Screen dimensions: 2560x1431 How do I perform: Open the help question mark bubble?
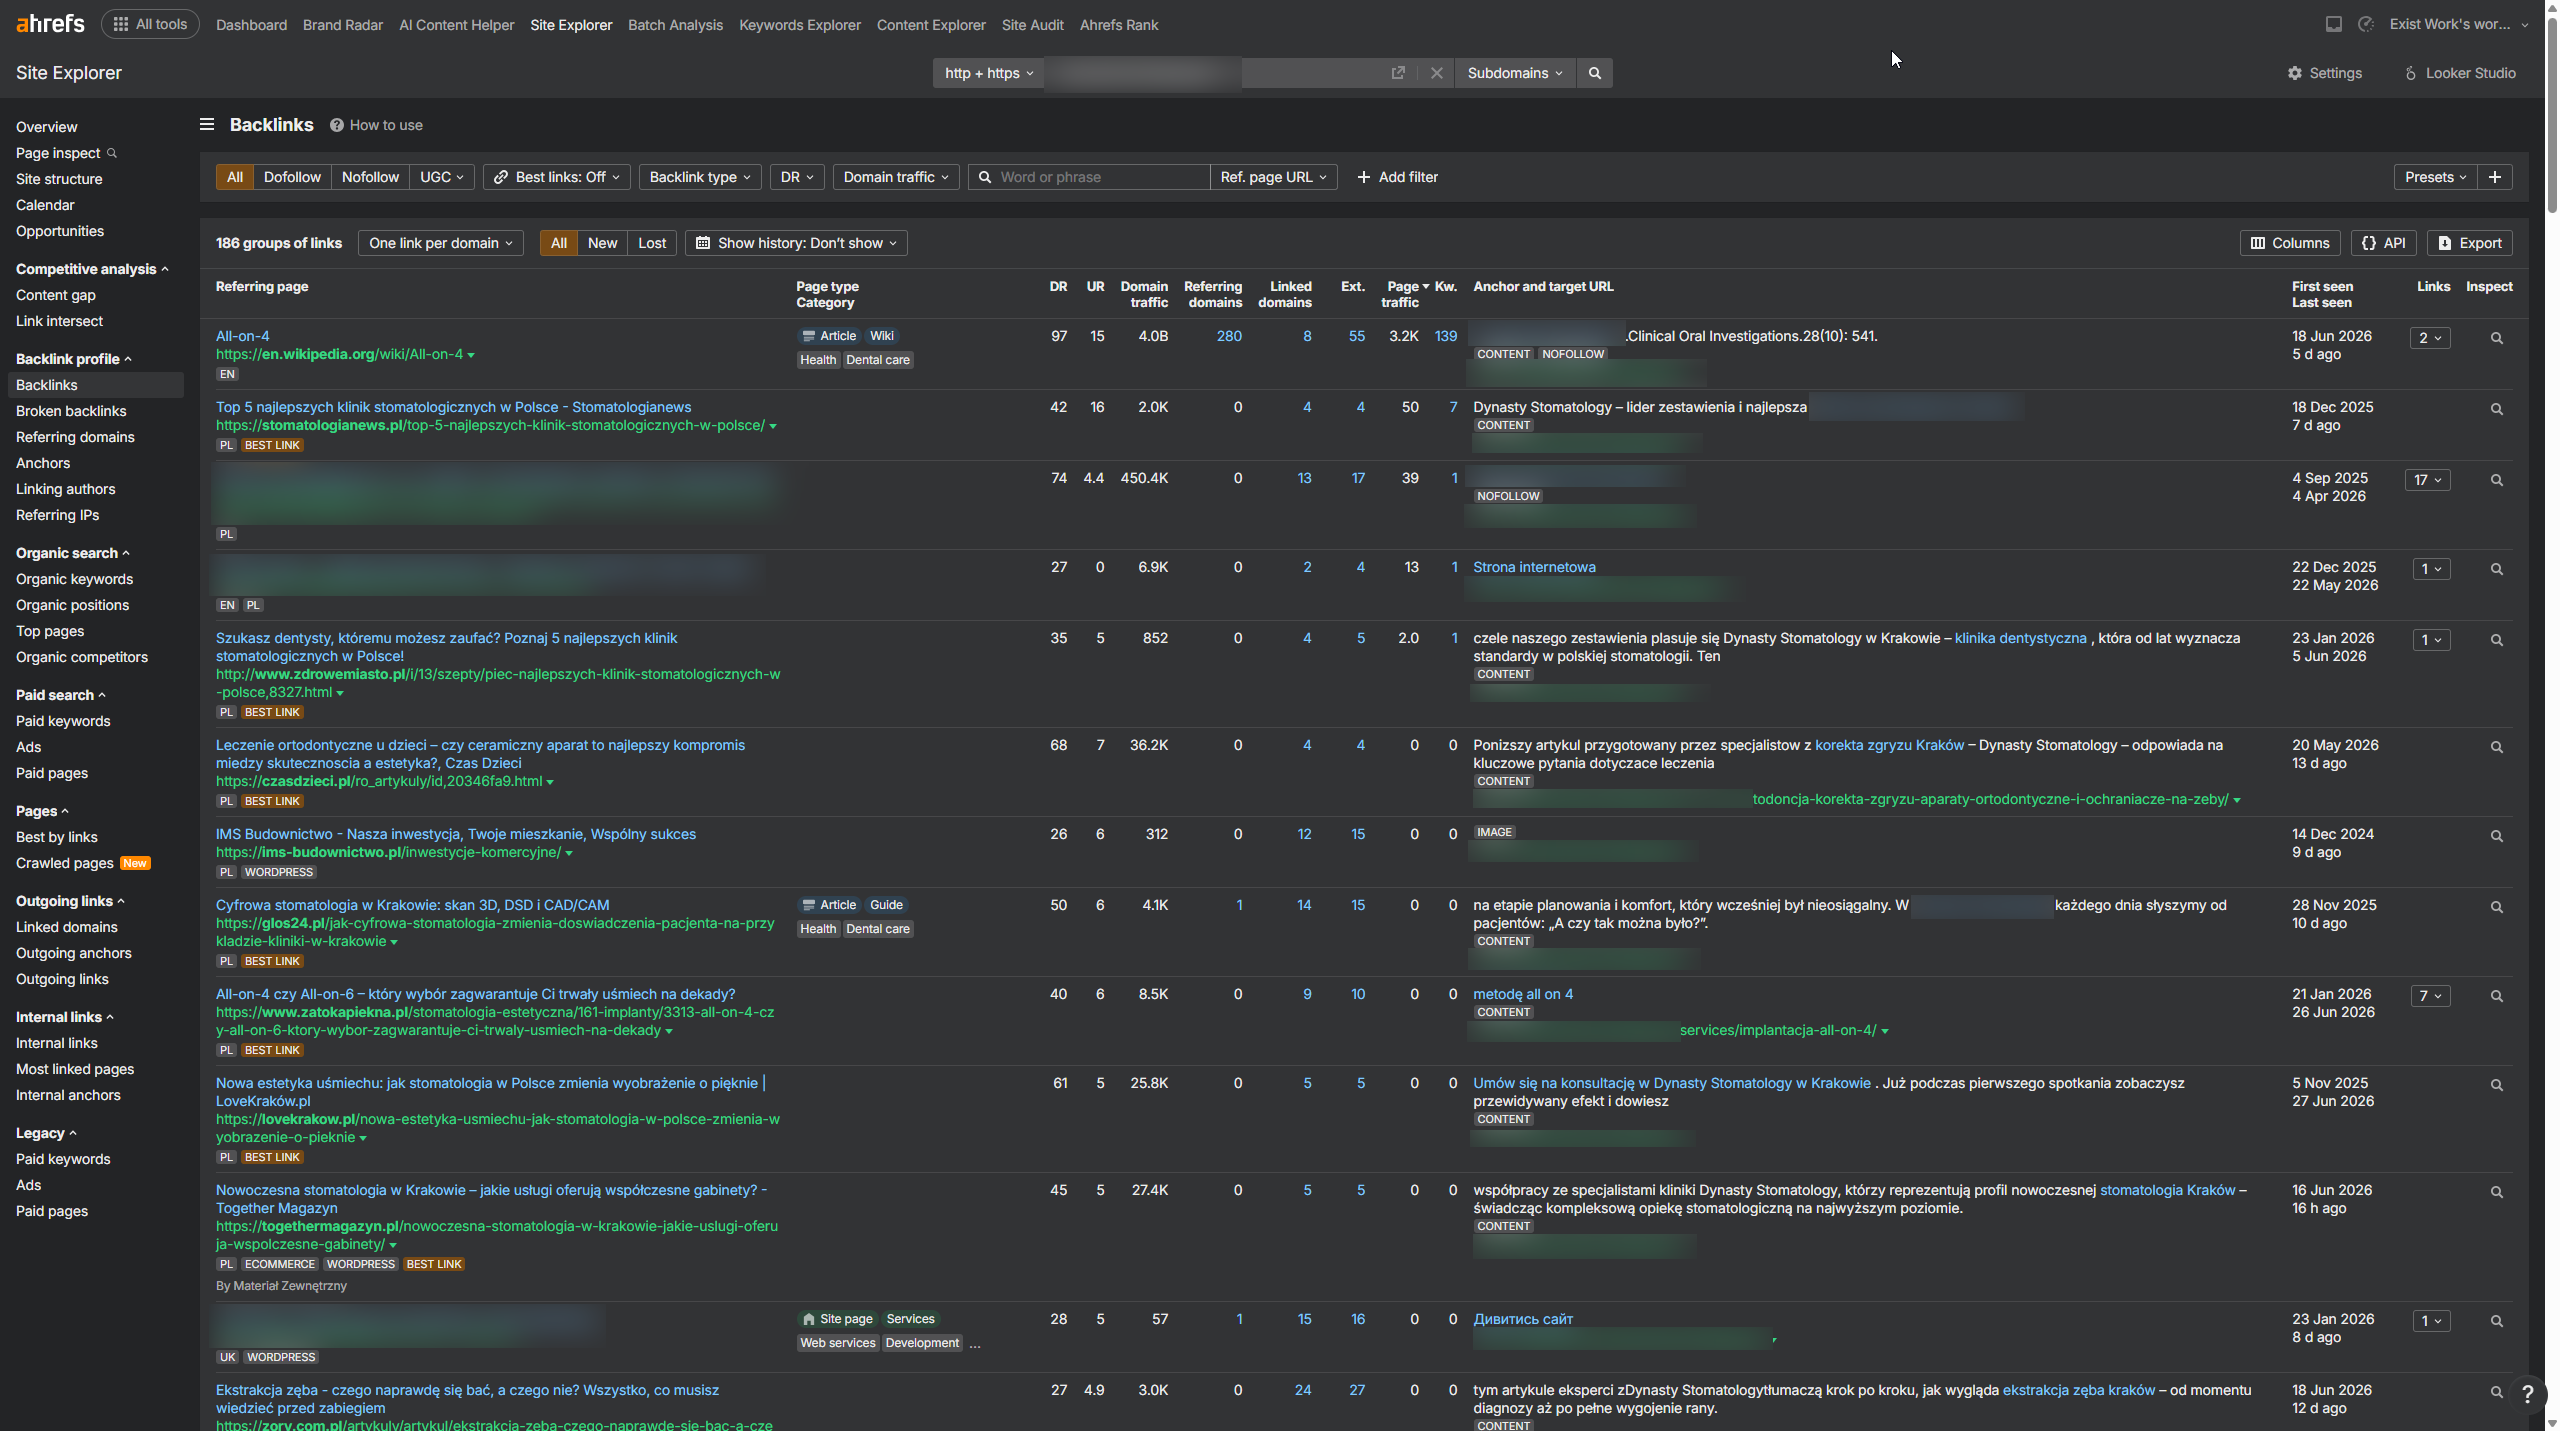2527,1394
